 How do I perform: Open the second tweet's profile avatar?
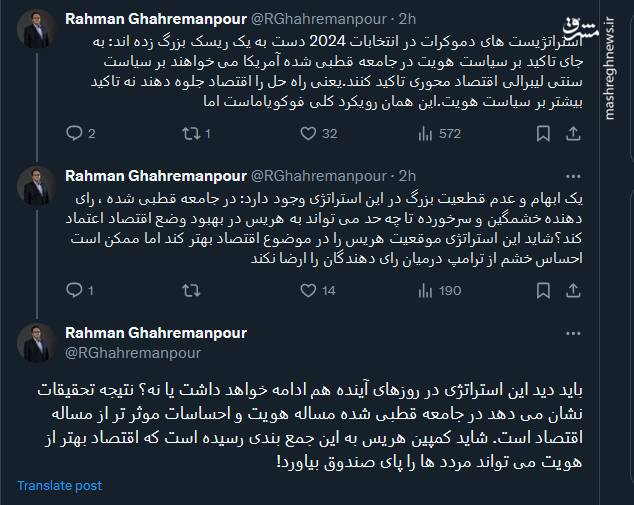[x=37, y=186]
